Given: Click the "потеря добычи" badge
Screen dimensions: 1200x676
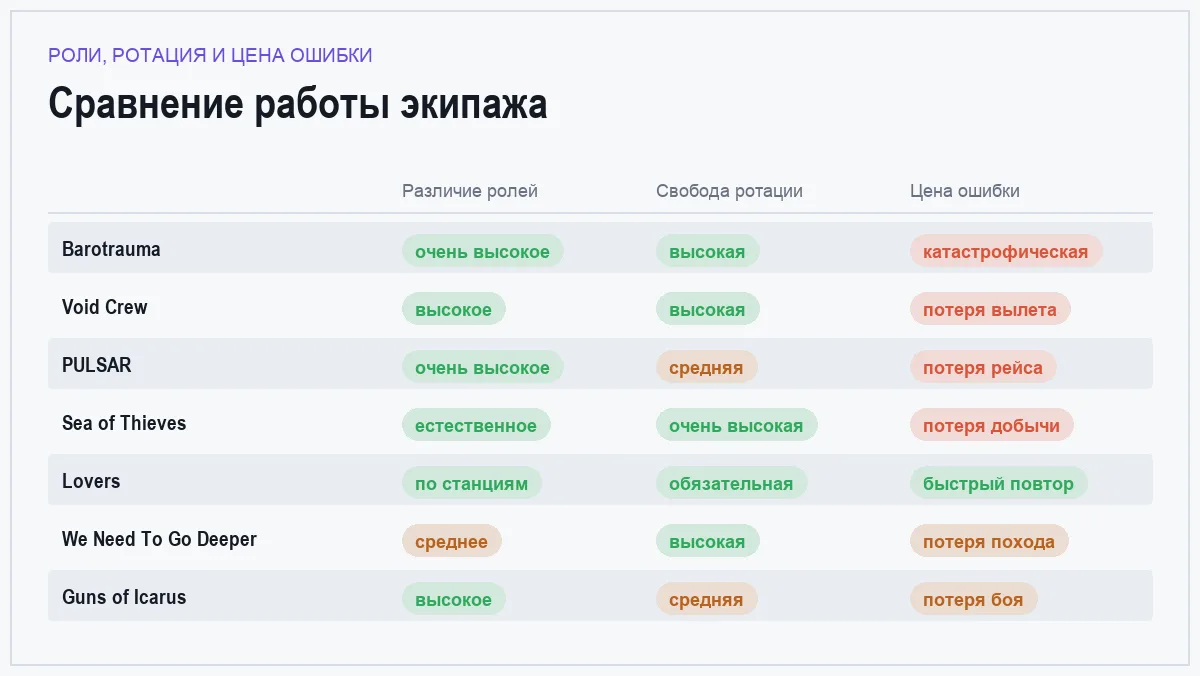Looking at the screenshot, I should tap(992, 425).
